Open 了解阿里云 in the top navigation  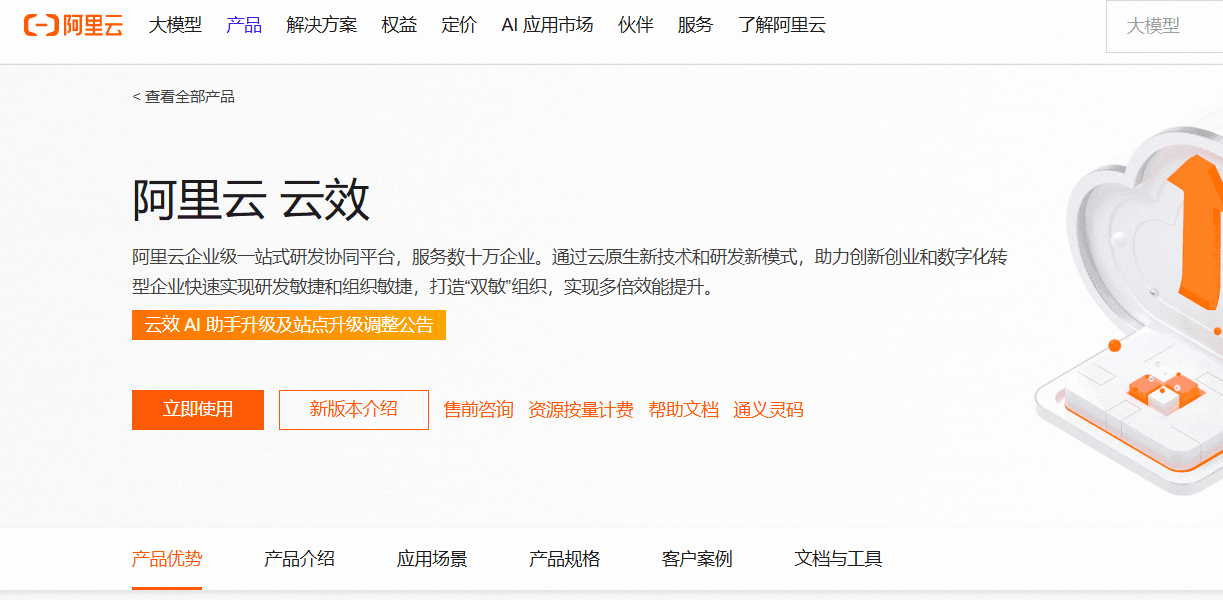(782, 26)
